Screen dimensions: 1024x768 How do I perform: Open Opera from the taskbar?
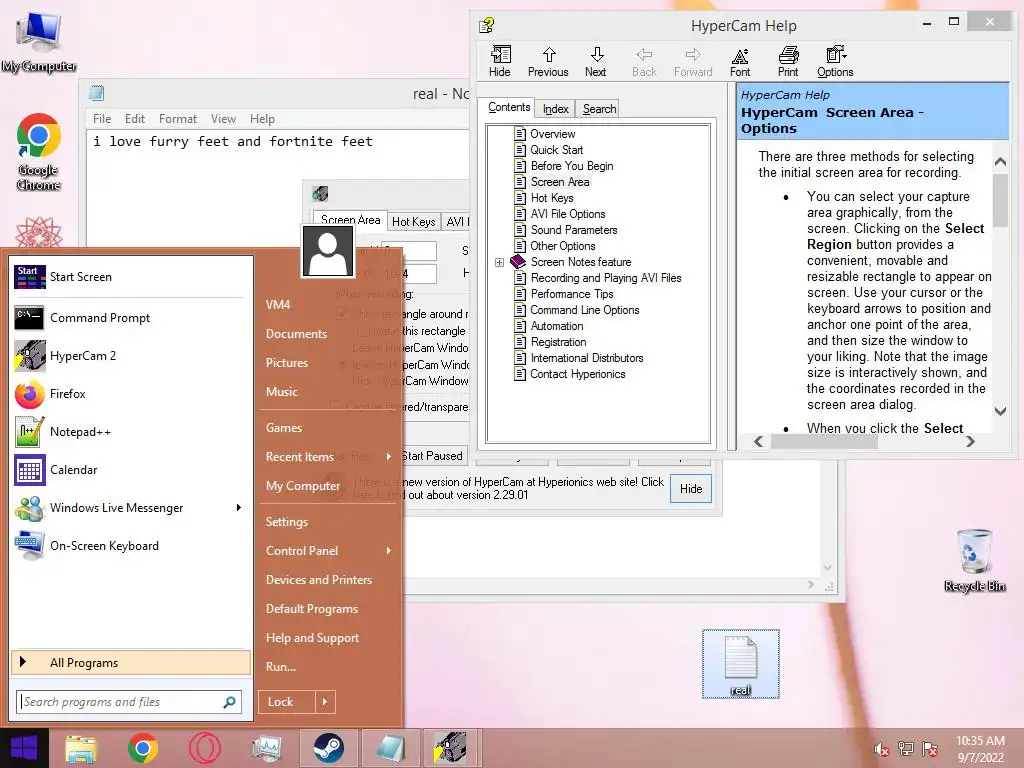click(204, 748)
